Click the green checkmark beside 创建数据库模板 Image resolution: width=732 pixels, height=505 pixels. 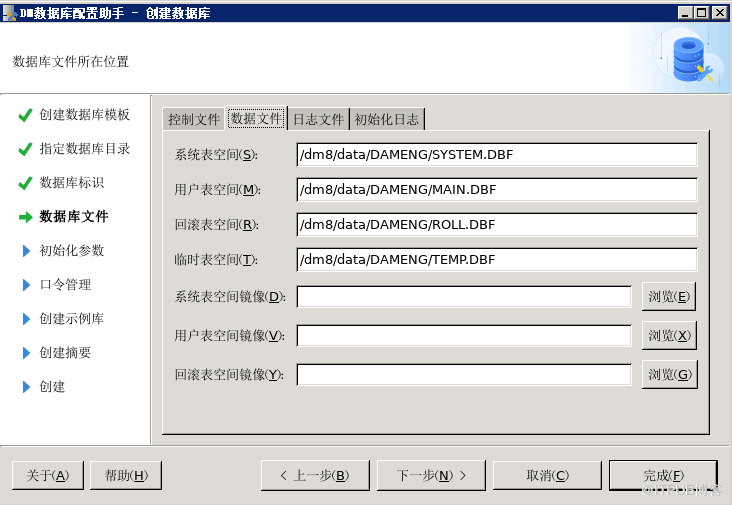tap(25, 115)
